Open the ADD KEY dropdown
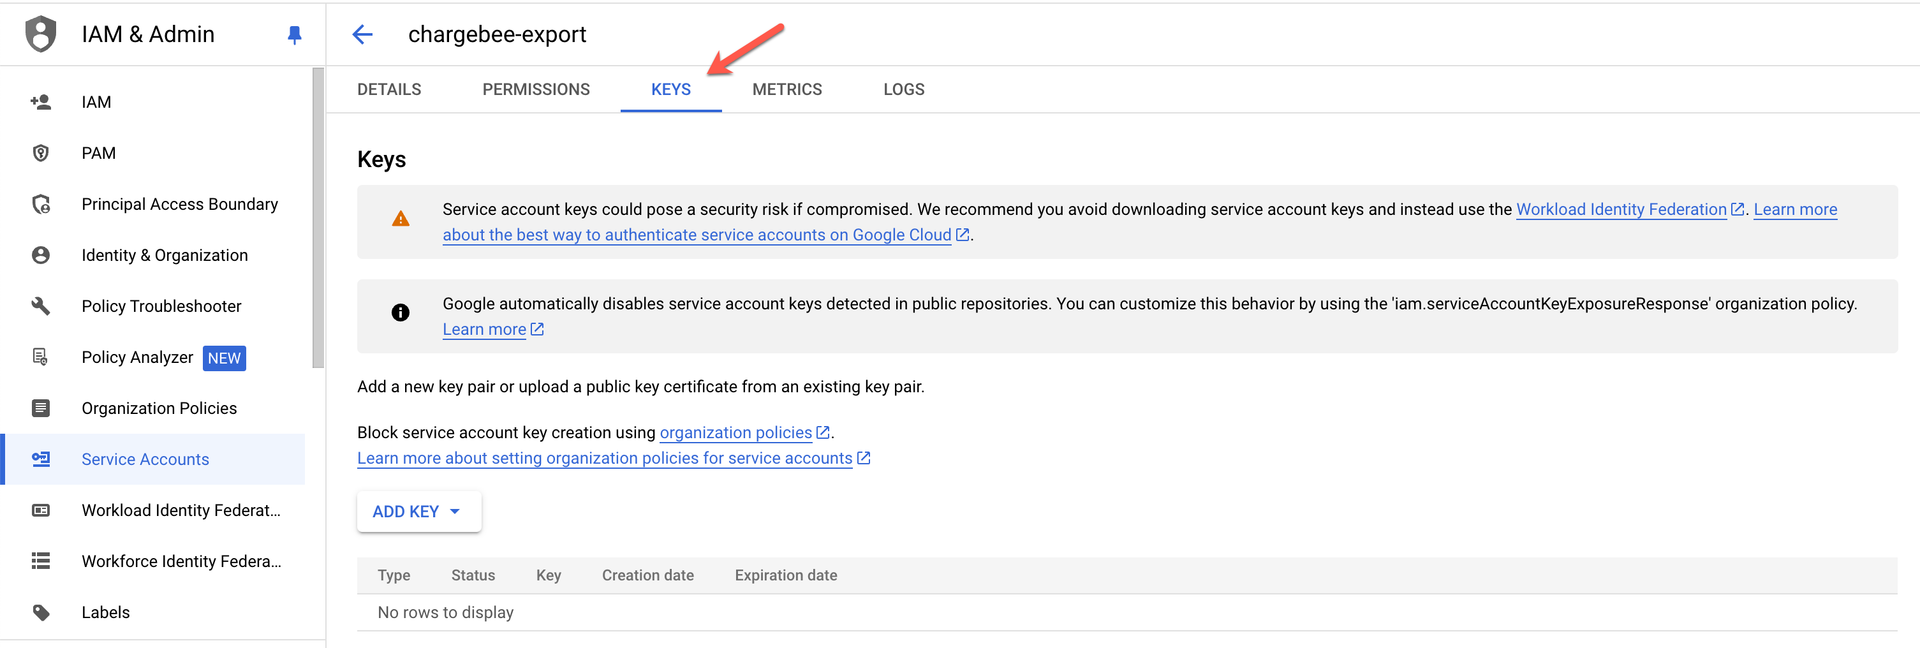1920x648 pixels. point(418,511)
